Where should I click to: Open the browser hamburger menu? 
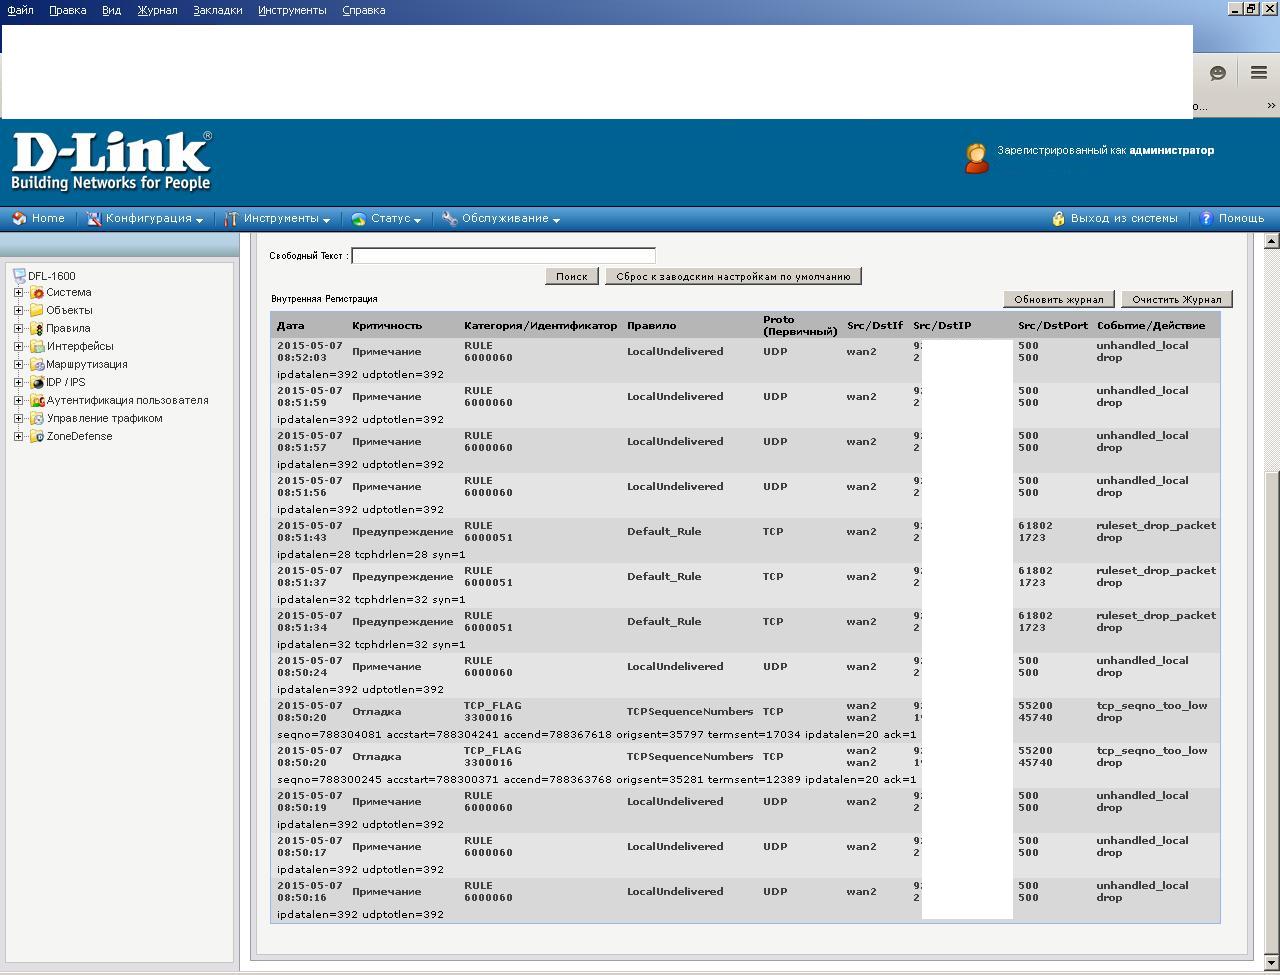(1259, 73)
